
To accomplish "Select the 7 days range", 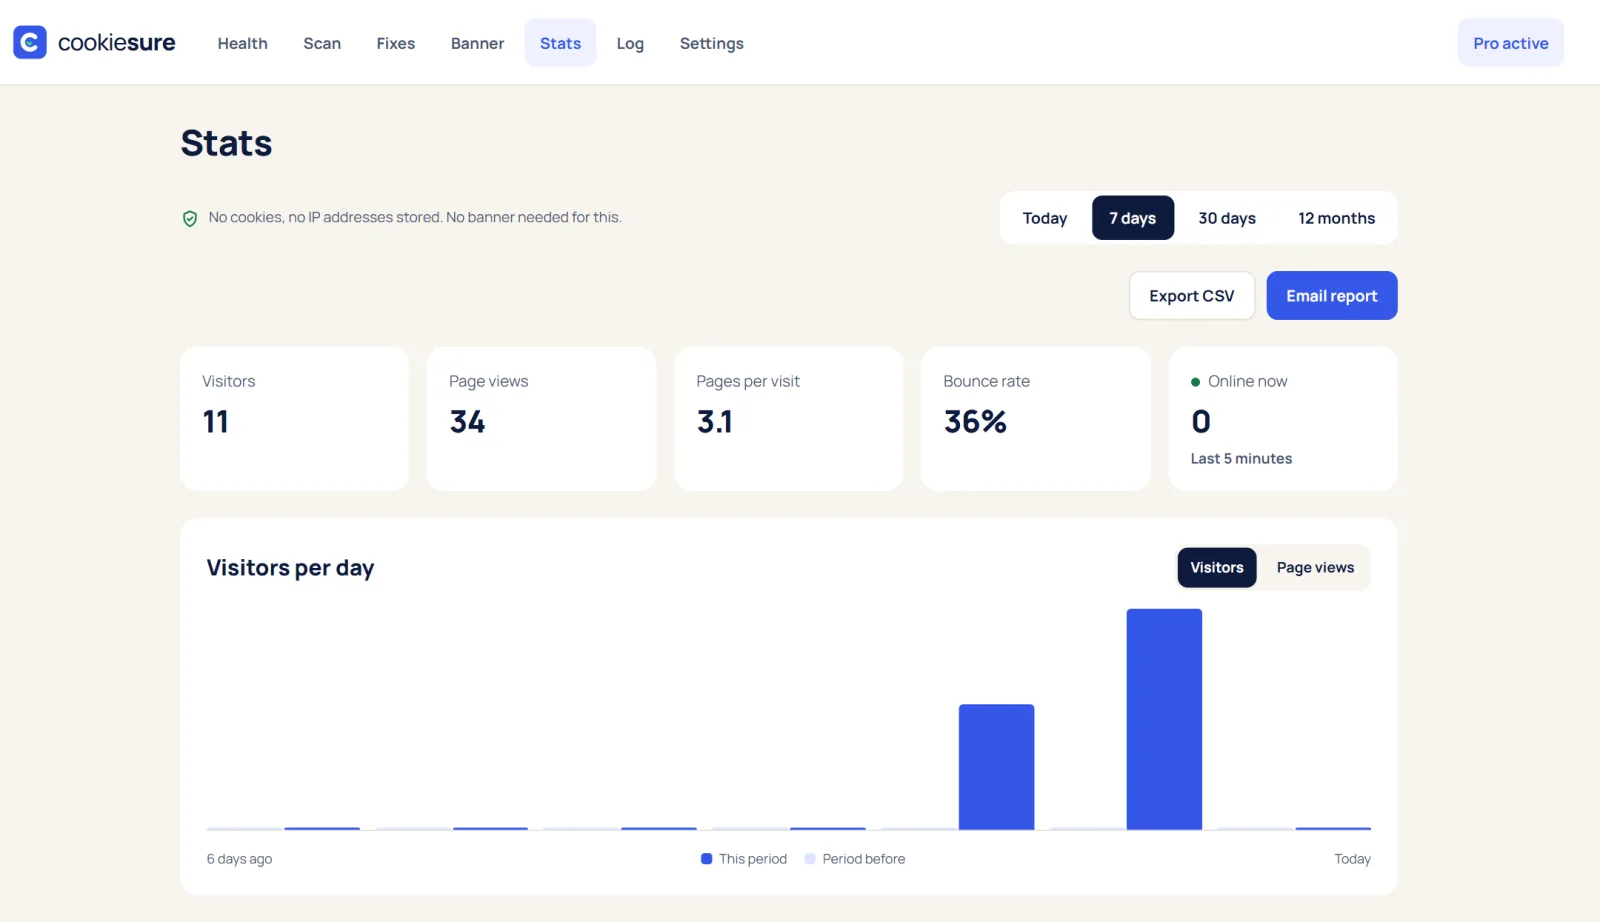I will pos(1133,218).
